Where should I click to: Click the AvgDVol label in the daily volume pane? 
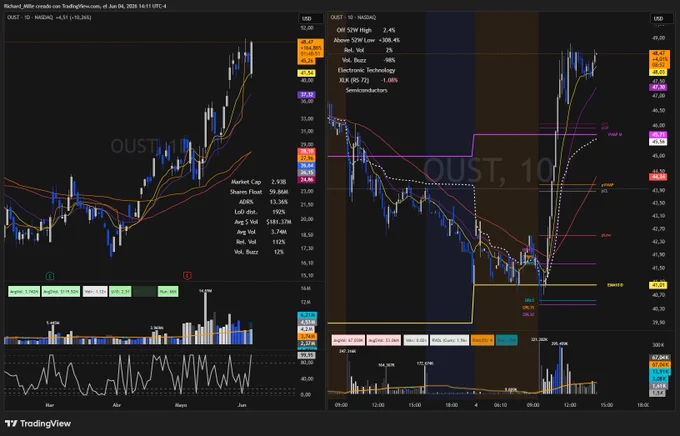[x=61, y=292]
